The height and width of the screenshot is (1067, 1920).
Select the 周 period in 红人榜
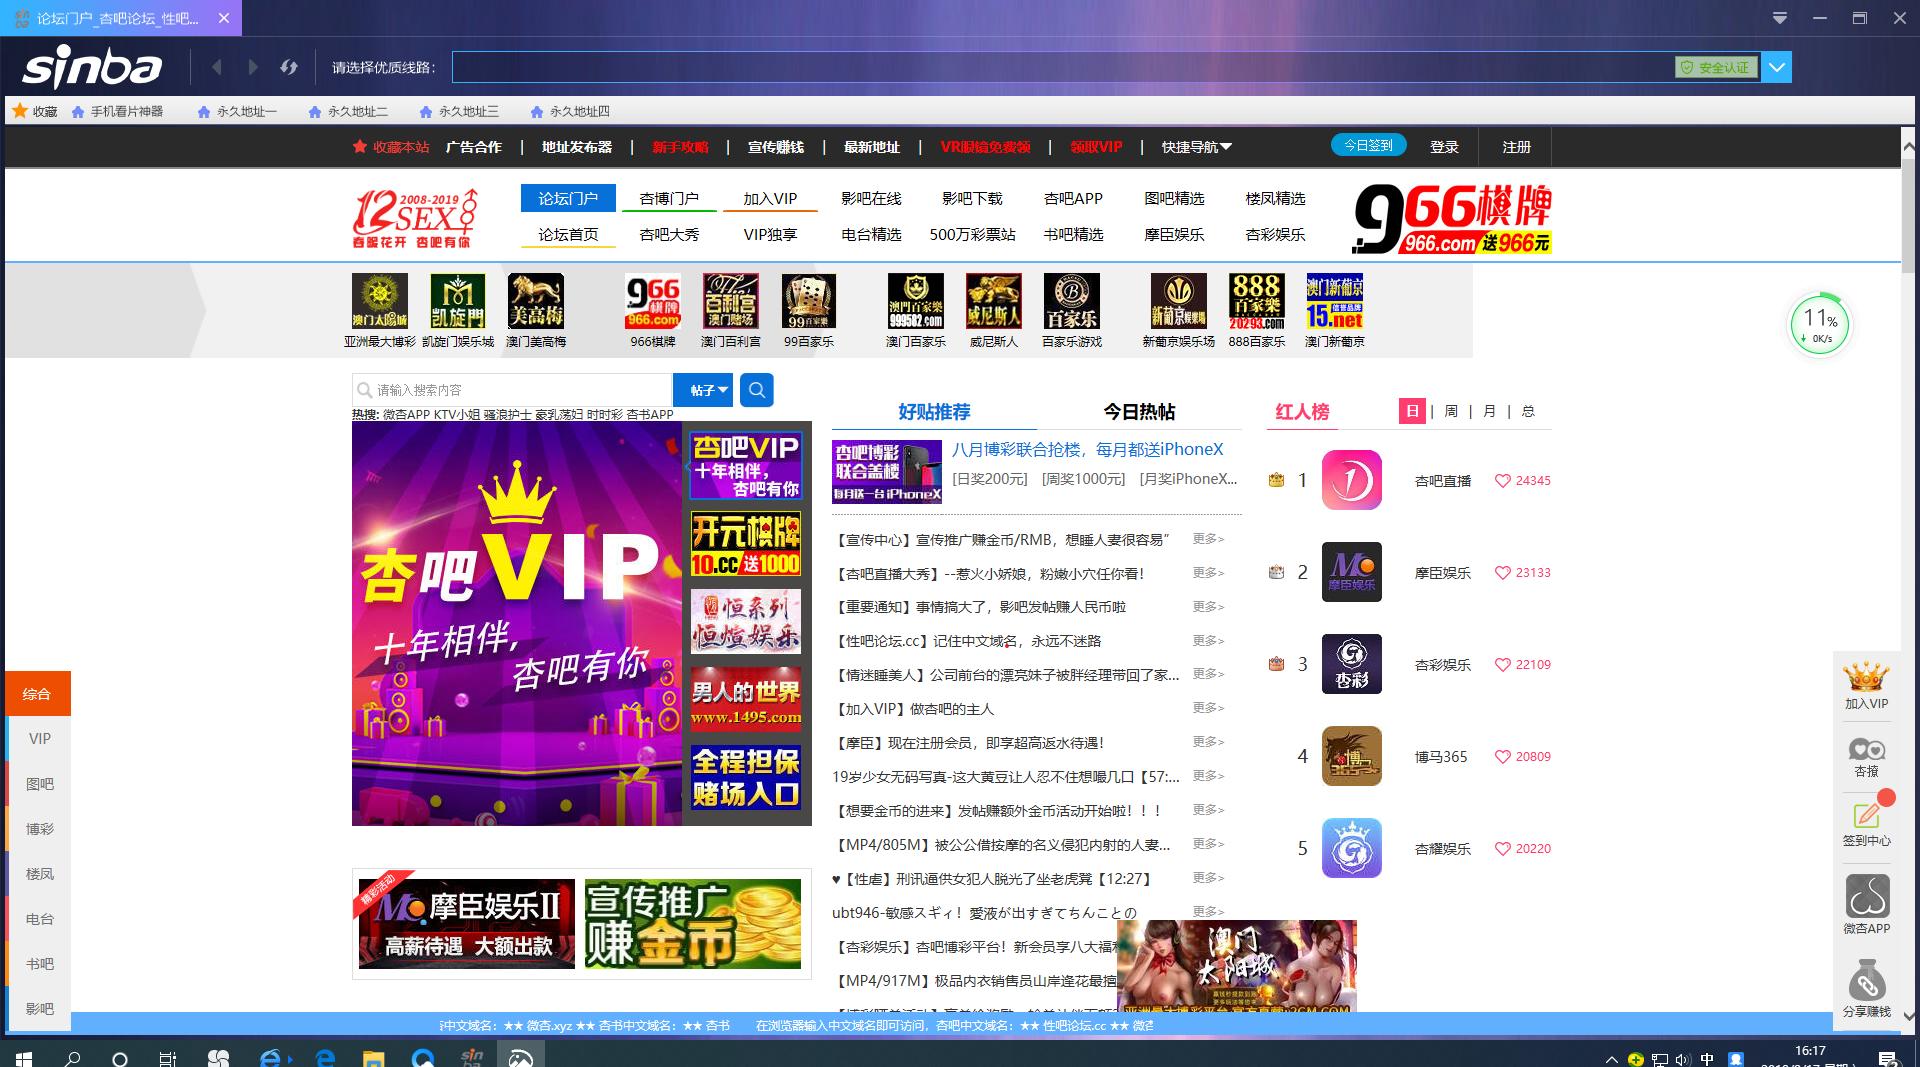tap(1451, 411)
